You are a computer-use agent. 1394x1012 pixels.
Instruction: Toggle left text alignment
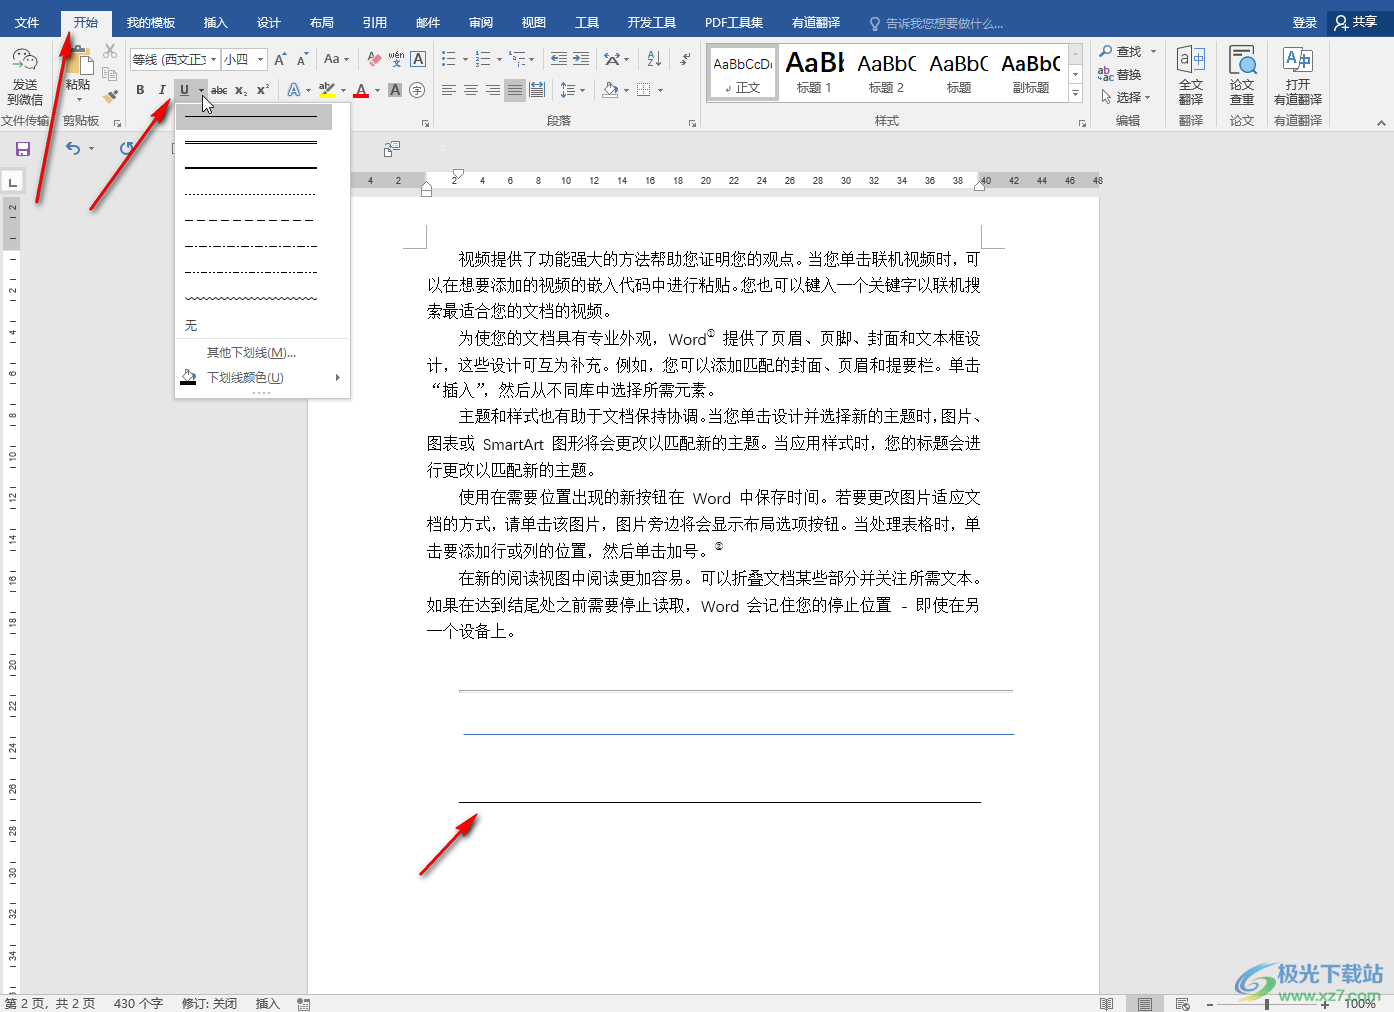click(448, 90)
